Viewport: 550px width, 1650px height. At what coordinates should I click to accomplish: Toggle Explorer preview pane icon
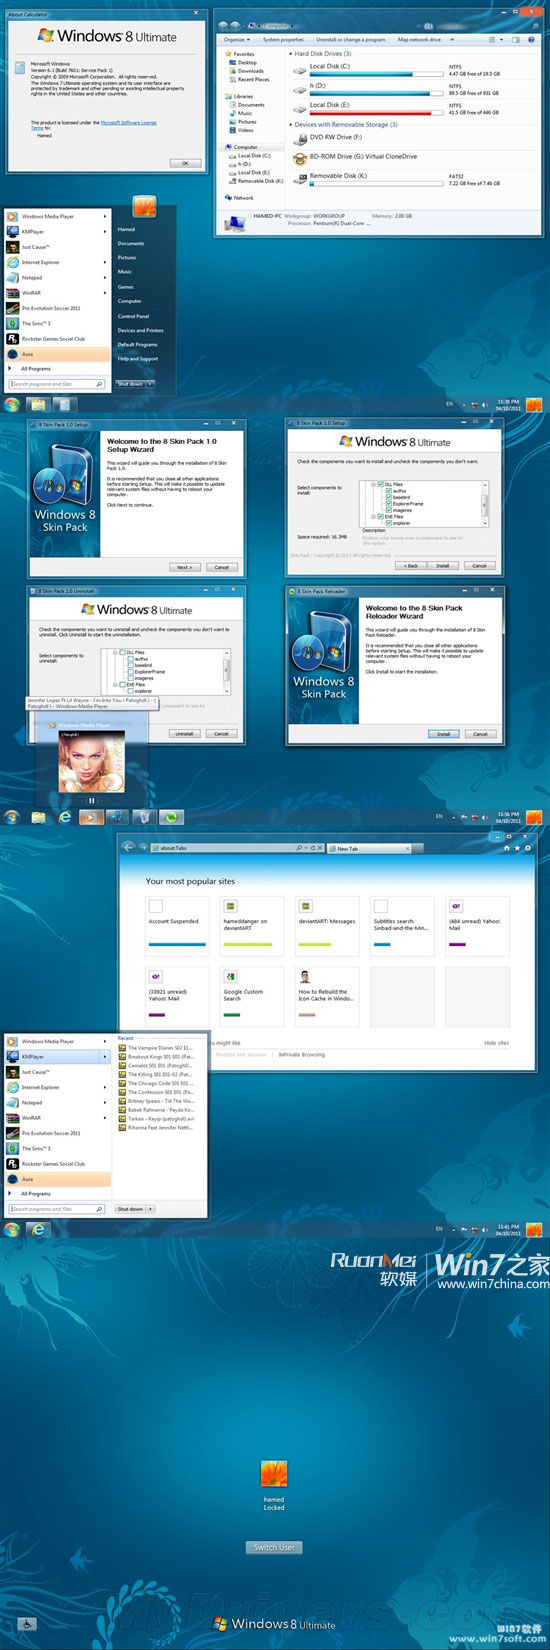[517, 39]
